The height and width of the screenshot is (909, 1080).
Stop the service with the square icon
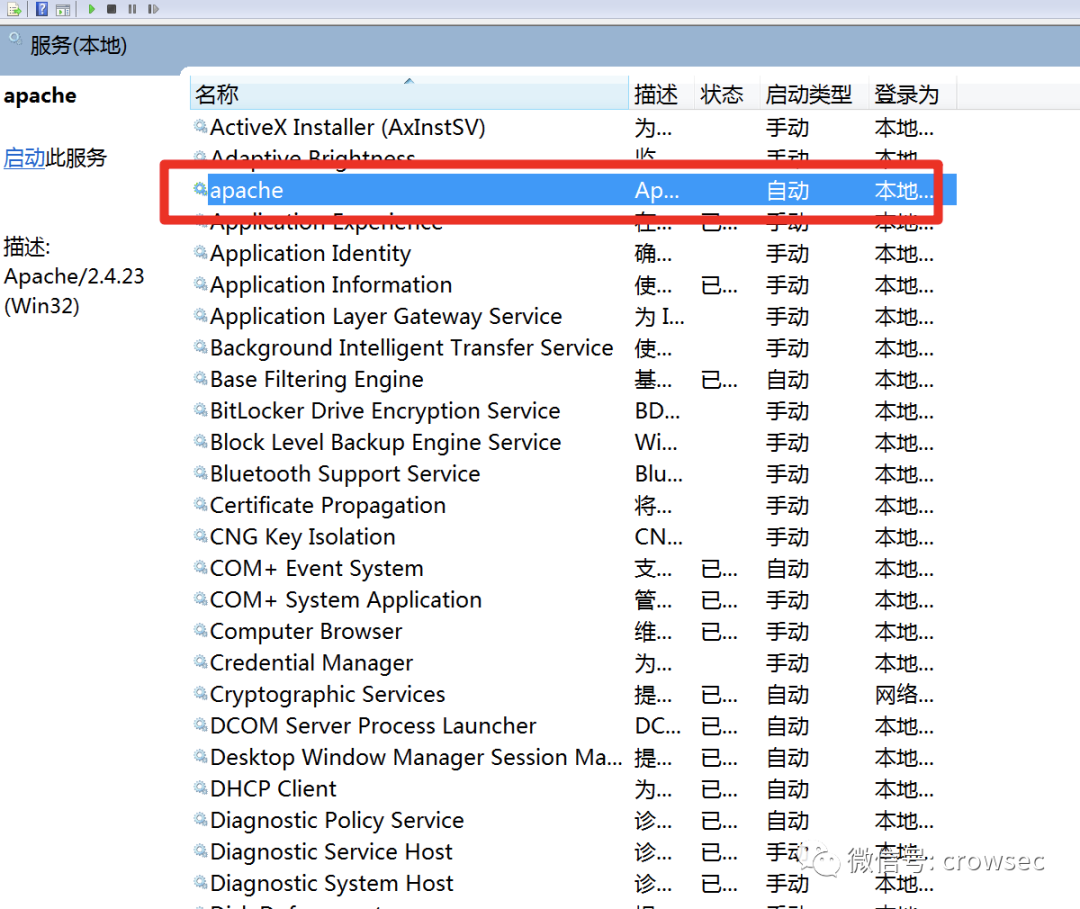coord(112,9)
